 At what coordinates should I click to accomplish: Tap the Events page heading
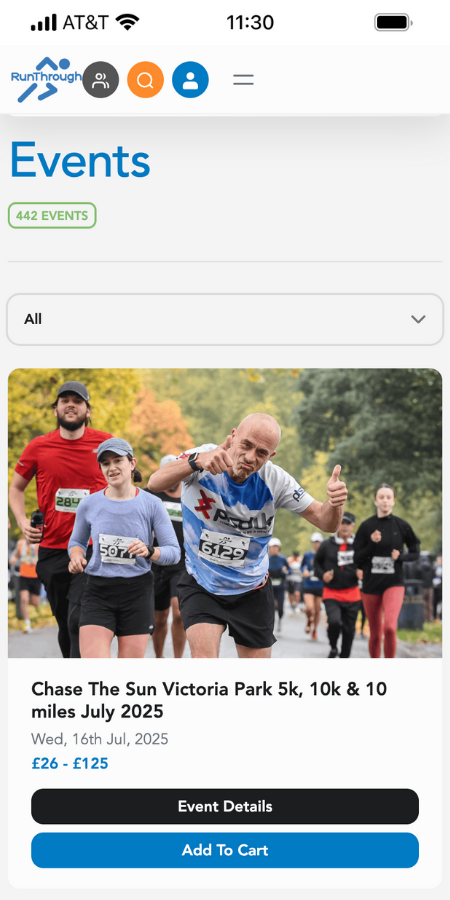click(x=80, y=161)
